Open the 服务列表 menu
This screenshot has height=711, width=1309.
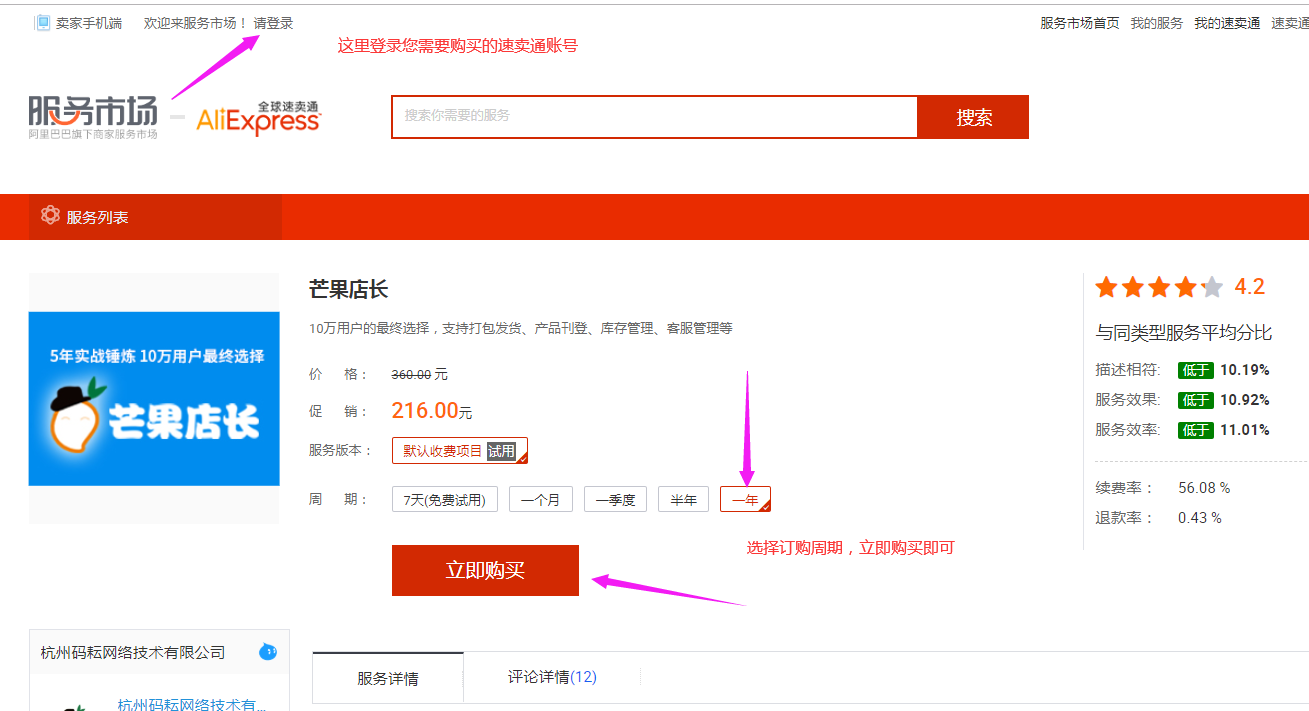click(155, 217)
